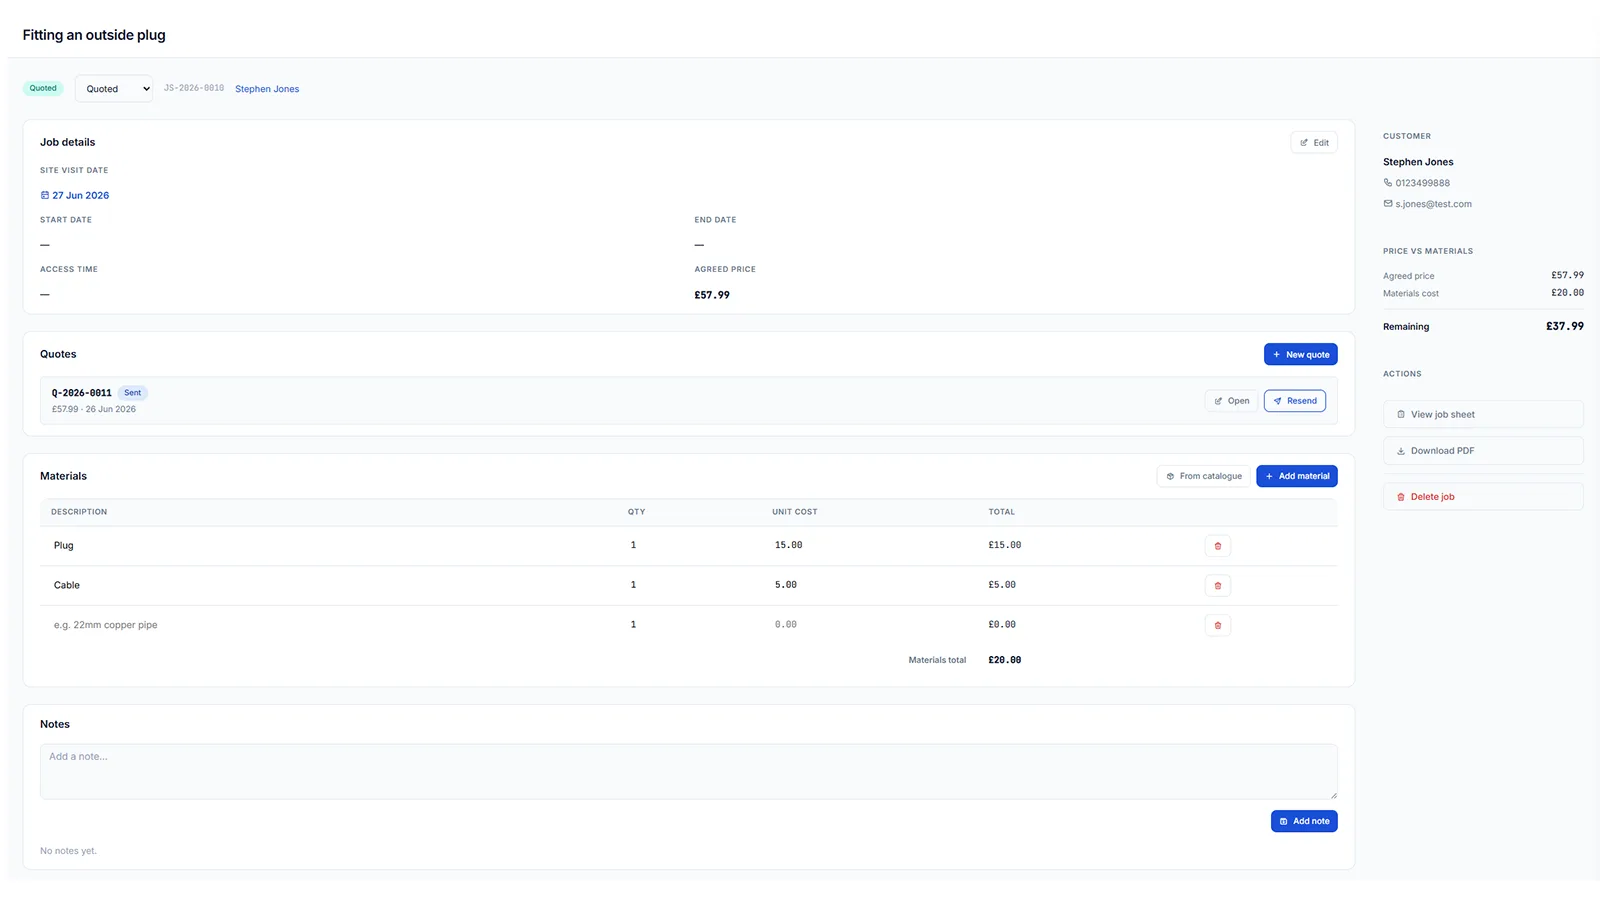Click the envelope icon beside email
The height and width of the screenshot is (900, 1600).
(x=1387, y=204)
